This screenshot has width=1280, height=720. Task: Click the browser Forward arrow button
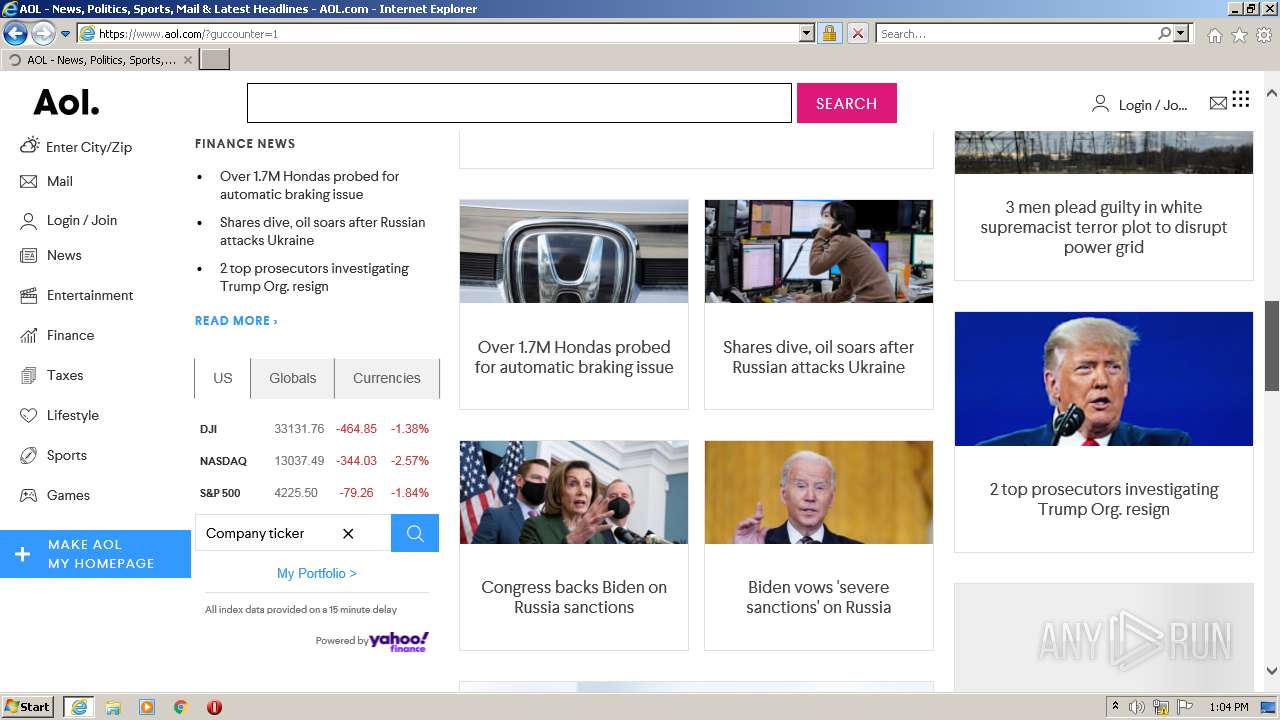[x=43, y=33]
